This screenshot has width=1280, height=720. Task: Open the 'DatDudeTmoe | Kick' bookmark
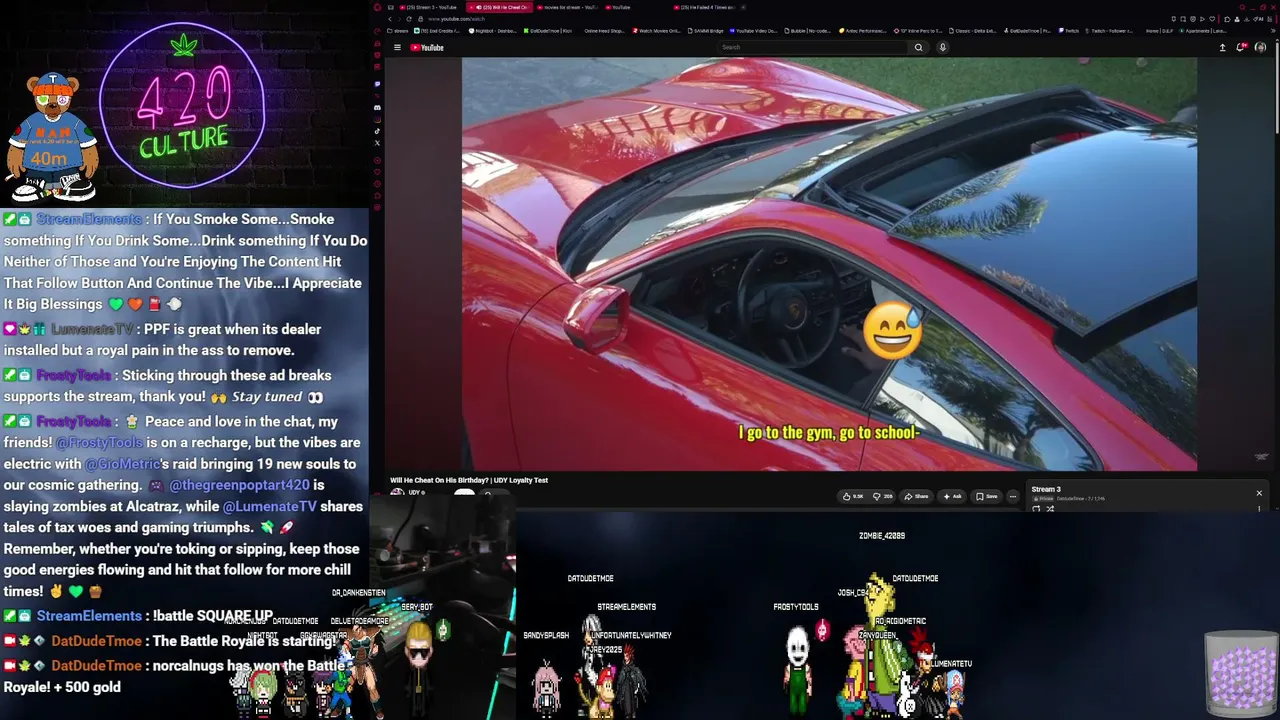548,31
